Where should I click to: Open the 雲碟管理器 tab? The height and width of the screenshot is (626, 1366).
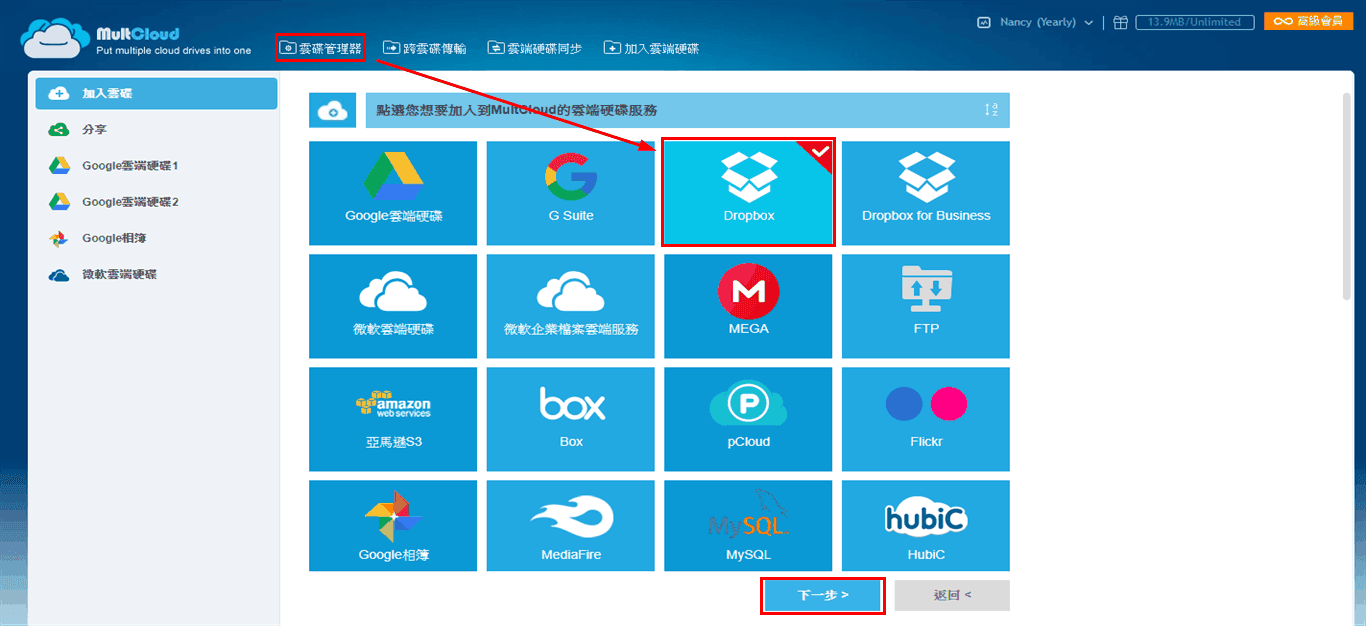click(320, 48)
